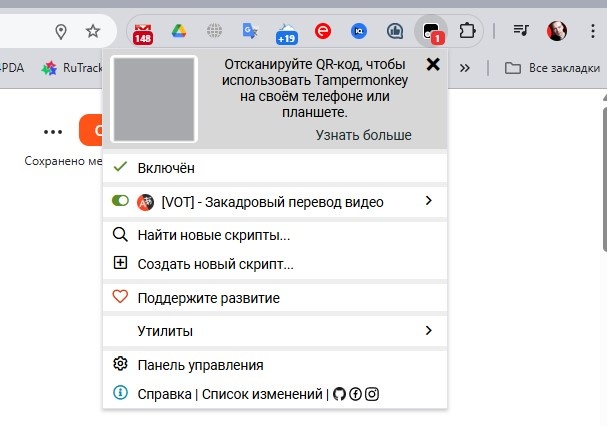Screen dimensions: 607x426
Task: Open the Google Drive extension icon
Action: tap(179, 31)
